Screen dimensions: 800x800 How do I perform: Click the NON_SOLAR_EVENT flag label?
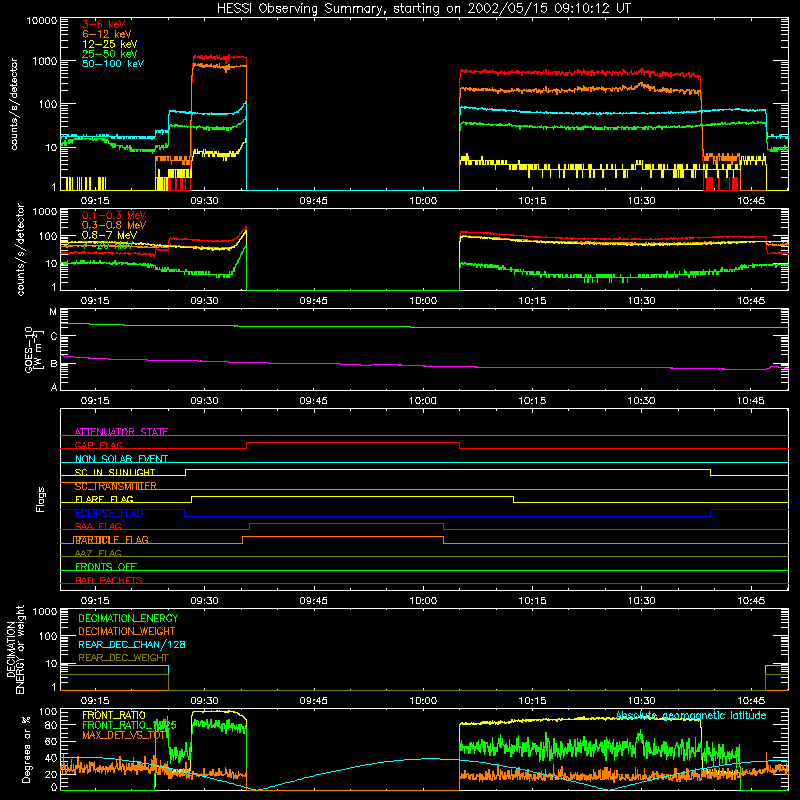[x=121, y=459]
